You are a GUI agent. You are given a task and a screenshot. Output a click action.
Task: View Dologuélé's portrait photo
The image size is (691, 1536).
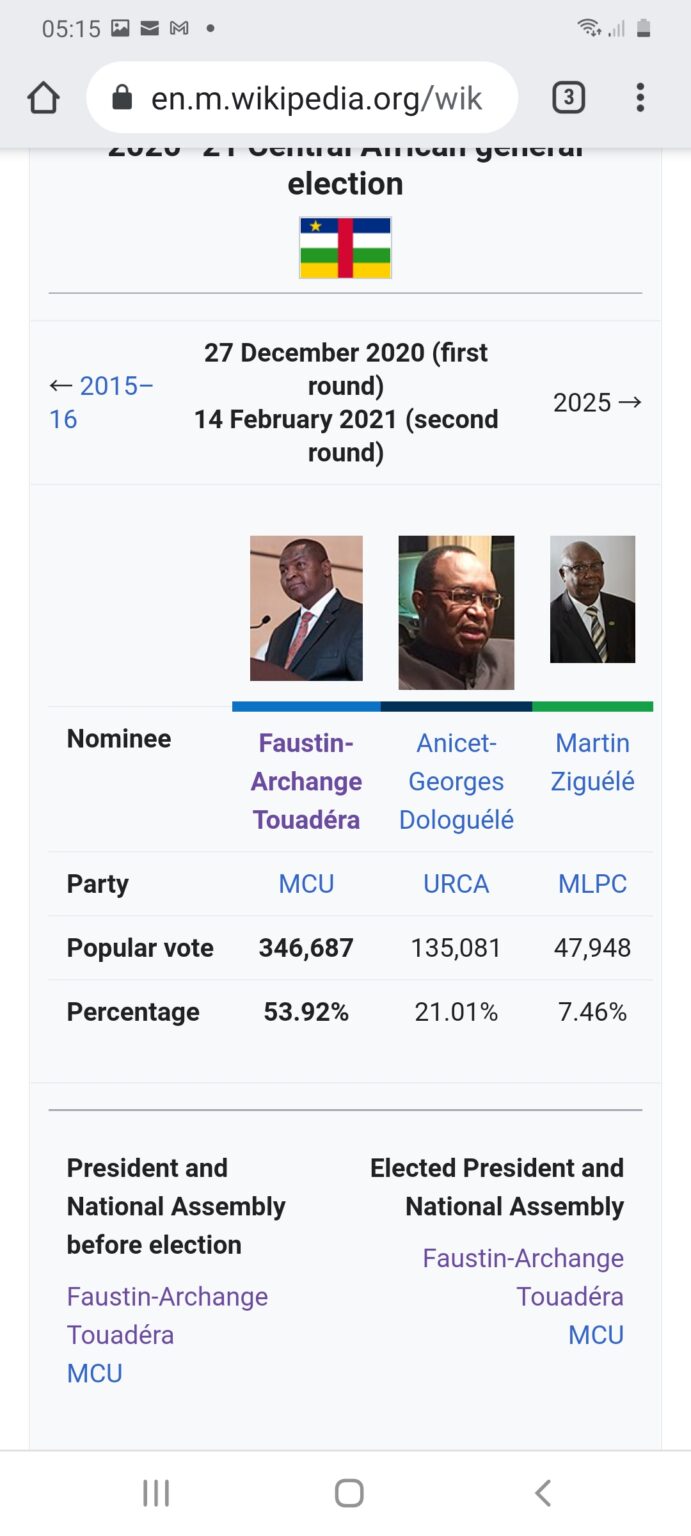pyautogui.click(x=456, y=612)
